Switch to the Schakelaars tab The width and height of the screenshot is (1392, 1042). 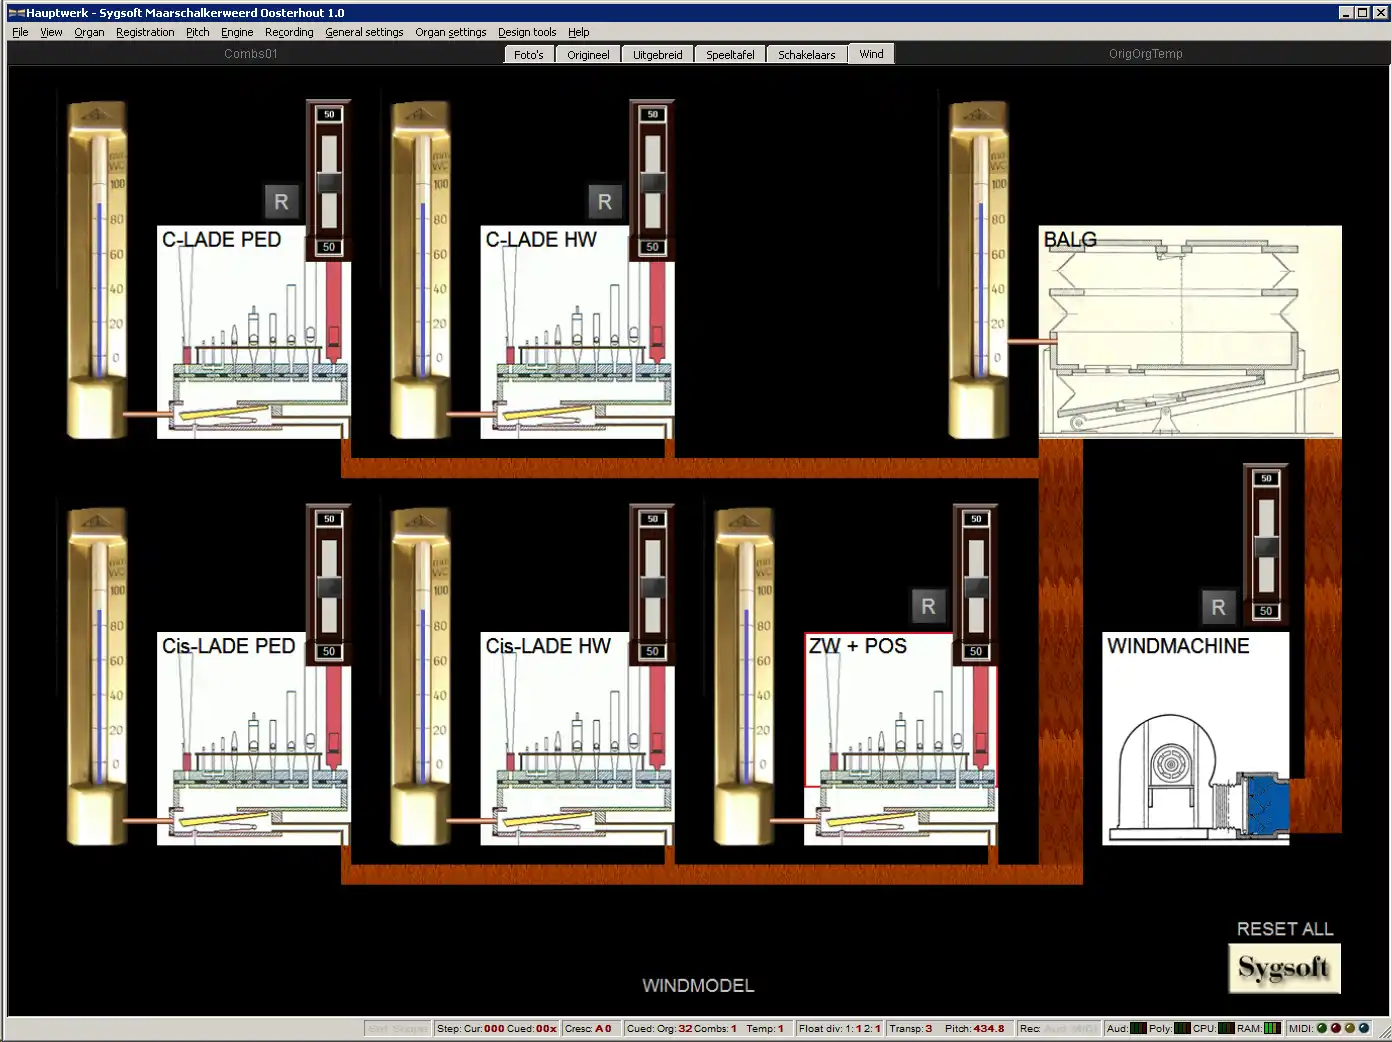tap(806, 55)
